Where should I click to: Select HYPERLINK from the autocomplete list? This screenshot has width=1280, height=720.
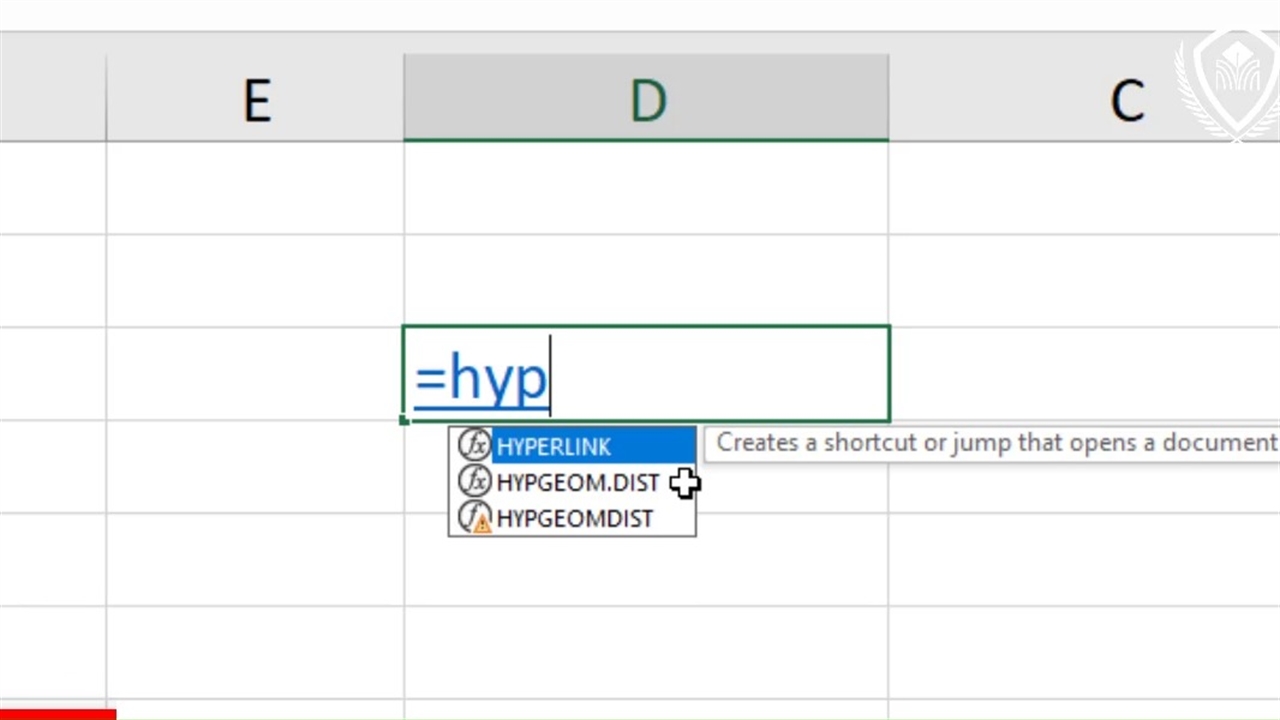(x=553, y=446)
